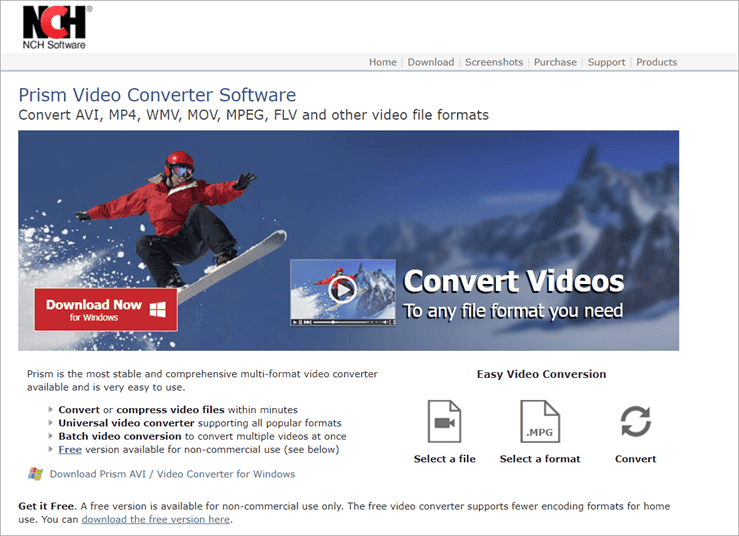Screen dimensions: 739x536
Task: Click the NCH Software logo
Action: pos(57,27)
